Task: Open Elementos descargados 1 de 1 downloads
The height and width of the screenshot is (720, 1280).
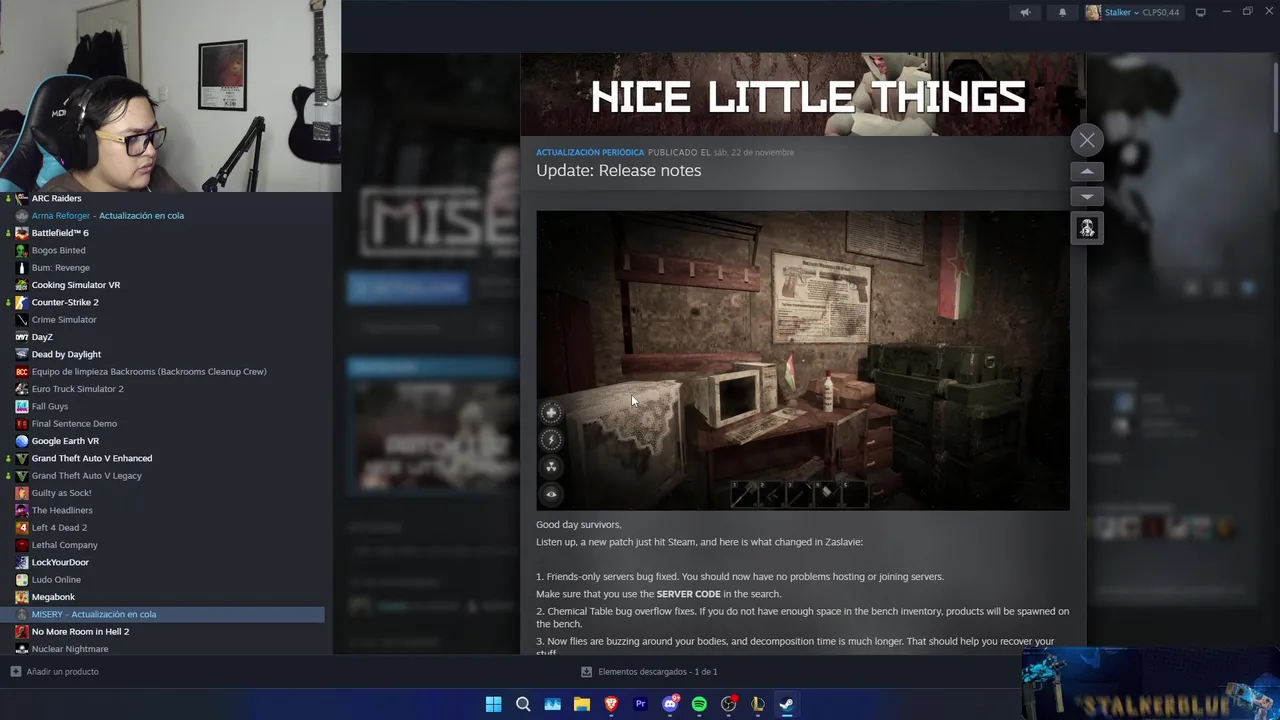Action: [x=657, y=672]
